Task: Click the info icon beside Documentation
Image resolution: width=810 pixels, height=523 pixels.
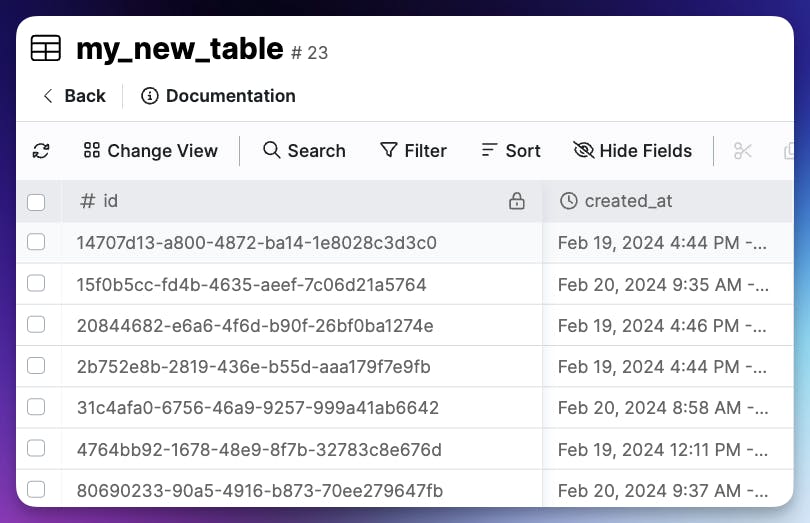Action: point(150,96)
